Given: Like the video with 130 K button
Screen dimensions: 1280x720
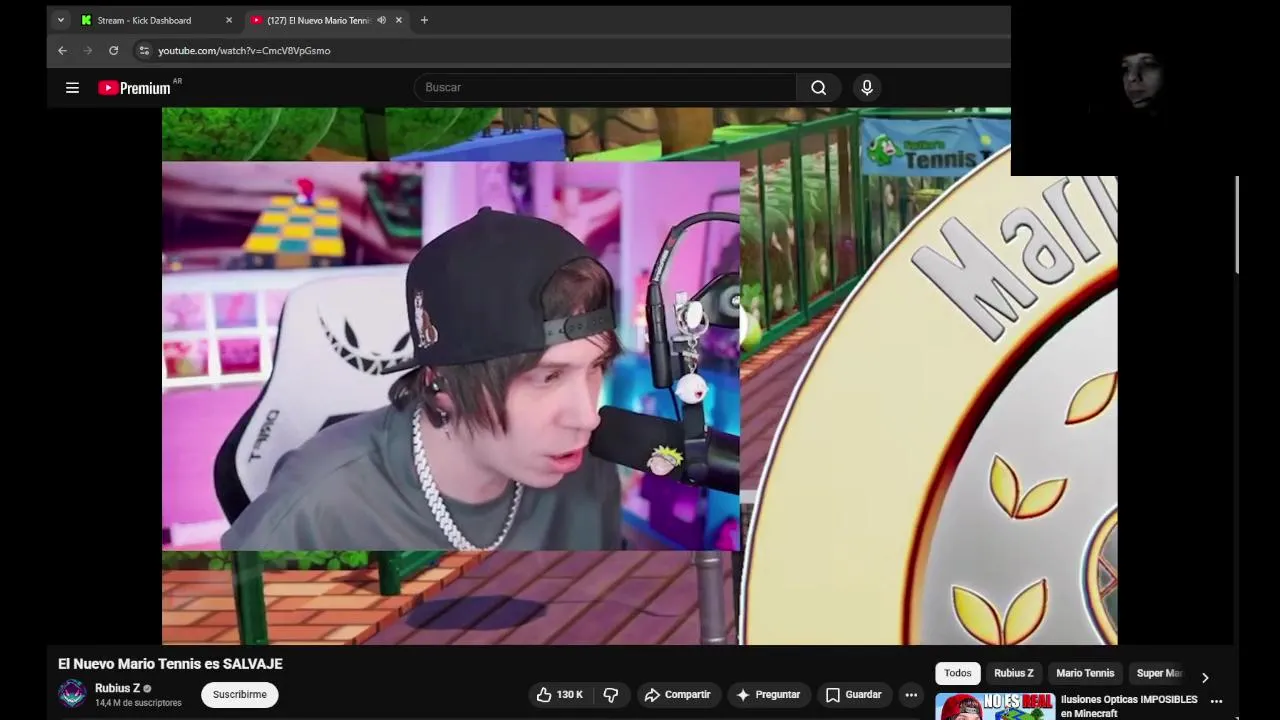Looking at the screenshot, I should coord(560,695).
